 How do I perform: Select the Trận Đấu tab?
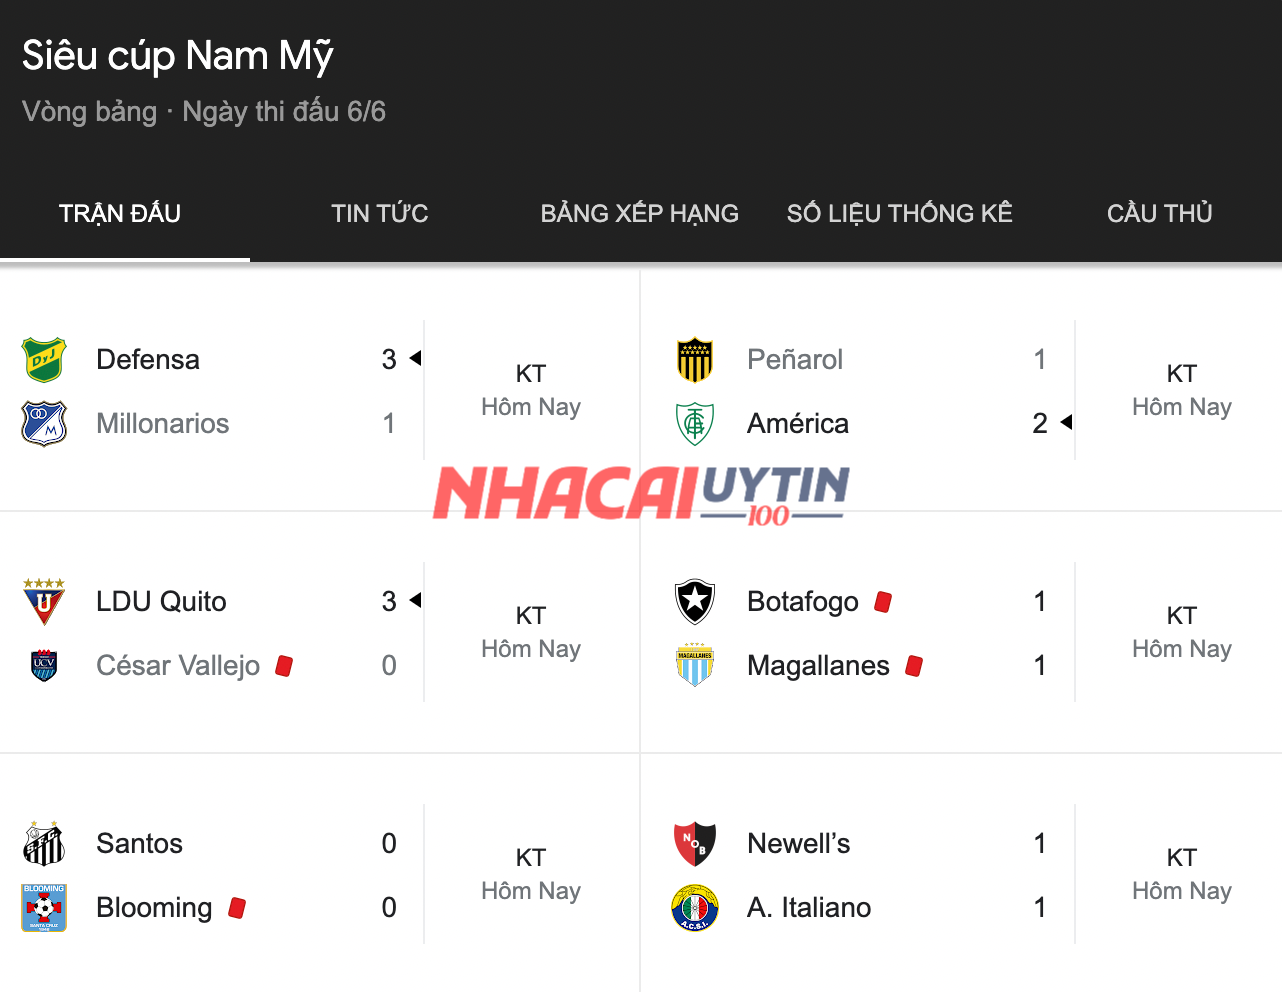pyautogui.click(x=120, y=214)
